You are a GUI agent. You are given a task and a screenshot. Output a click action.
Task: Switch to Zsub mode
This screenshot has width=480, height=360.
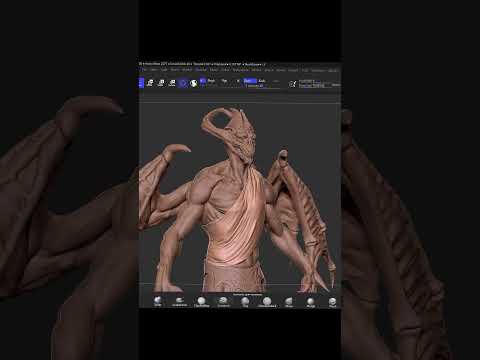coord(262,81)
